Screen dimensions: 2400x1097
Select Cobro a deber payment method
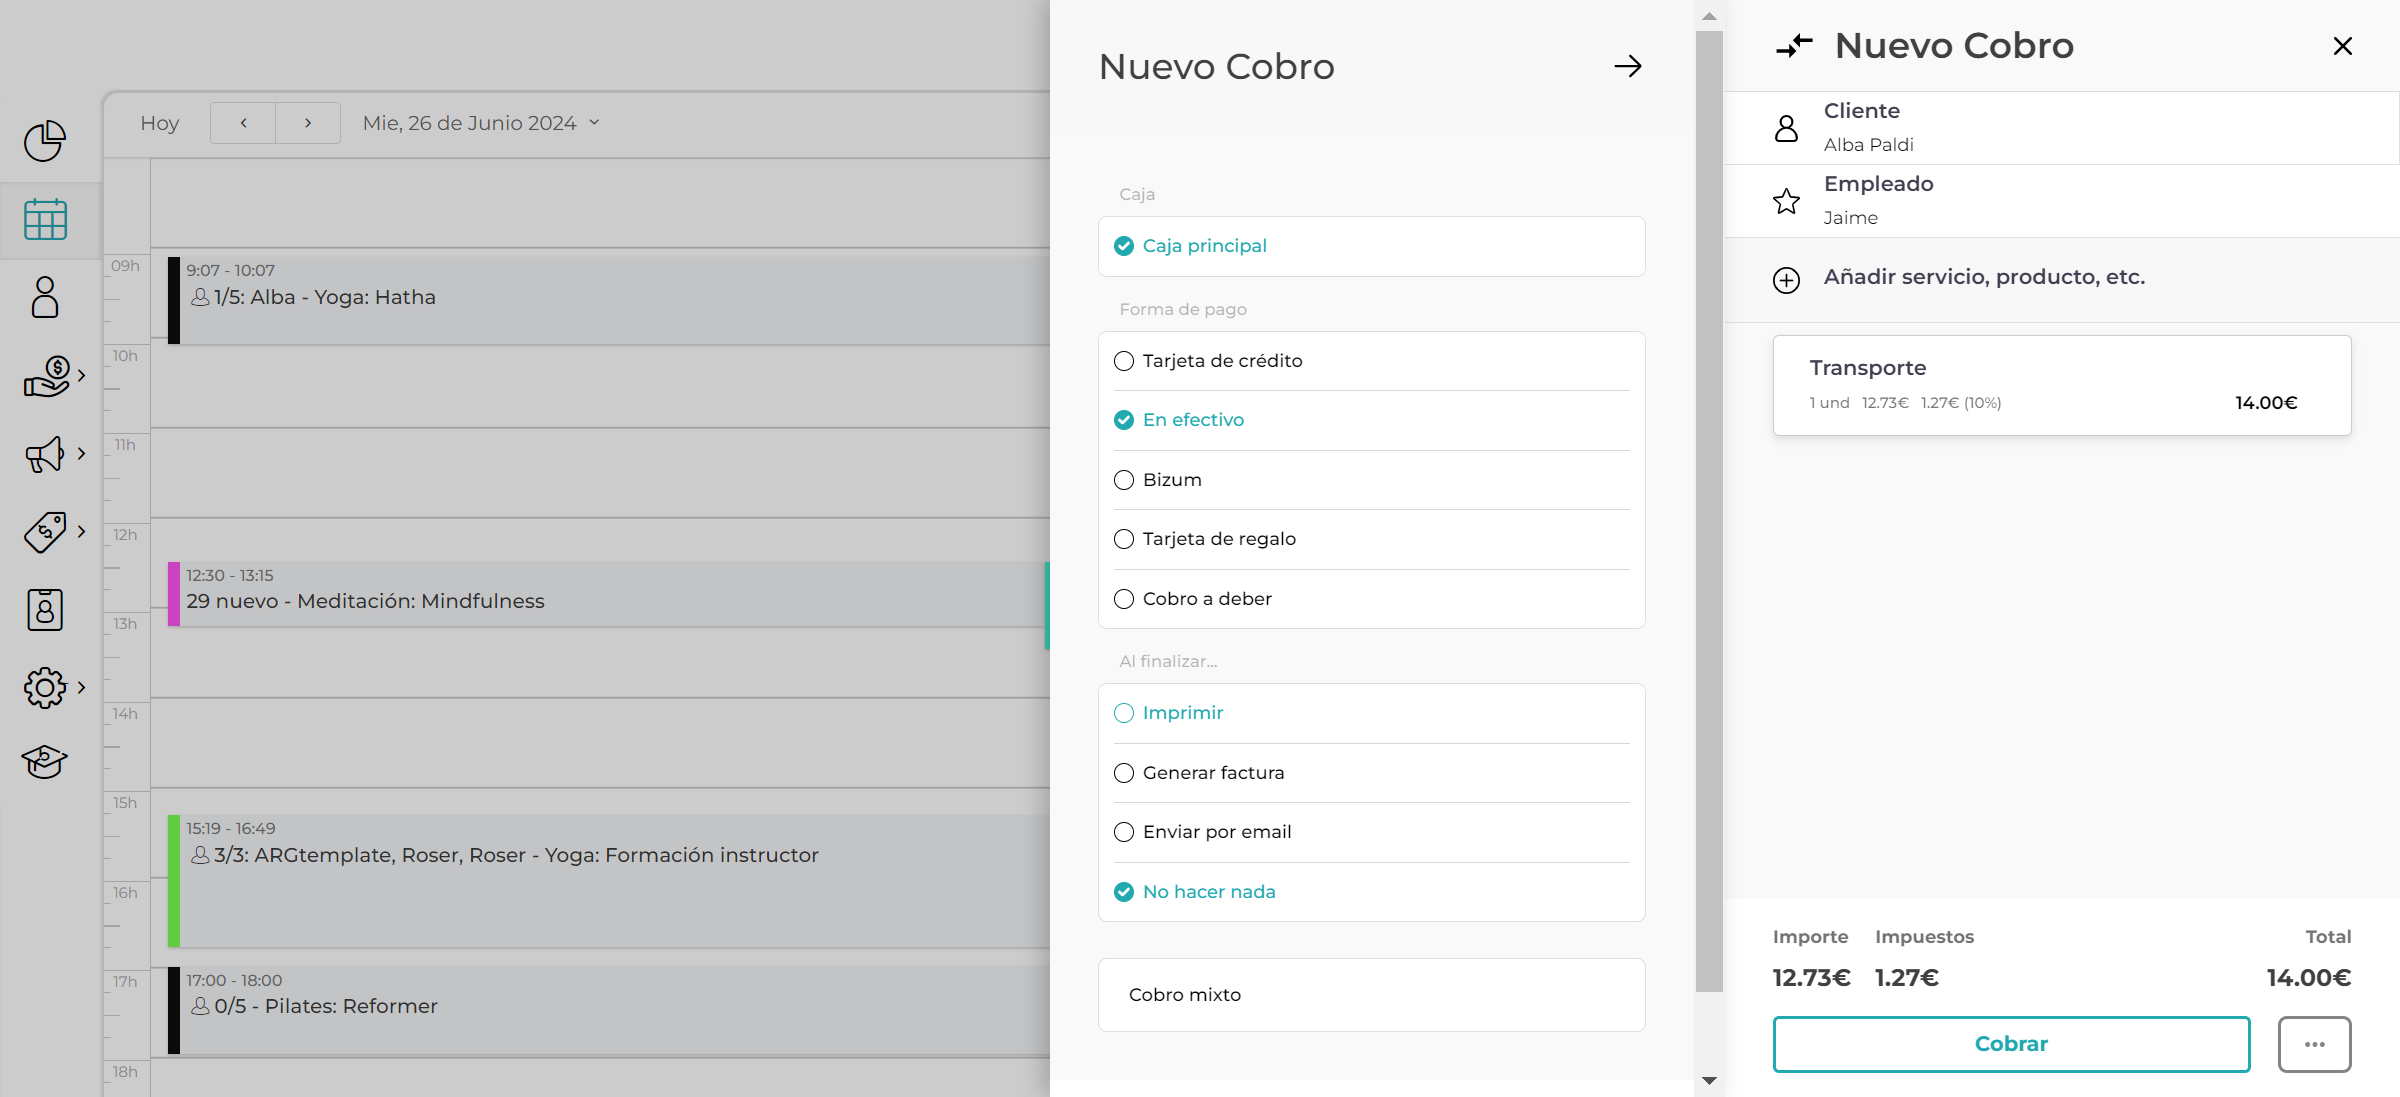(1371, 599)
